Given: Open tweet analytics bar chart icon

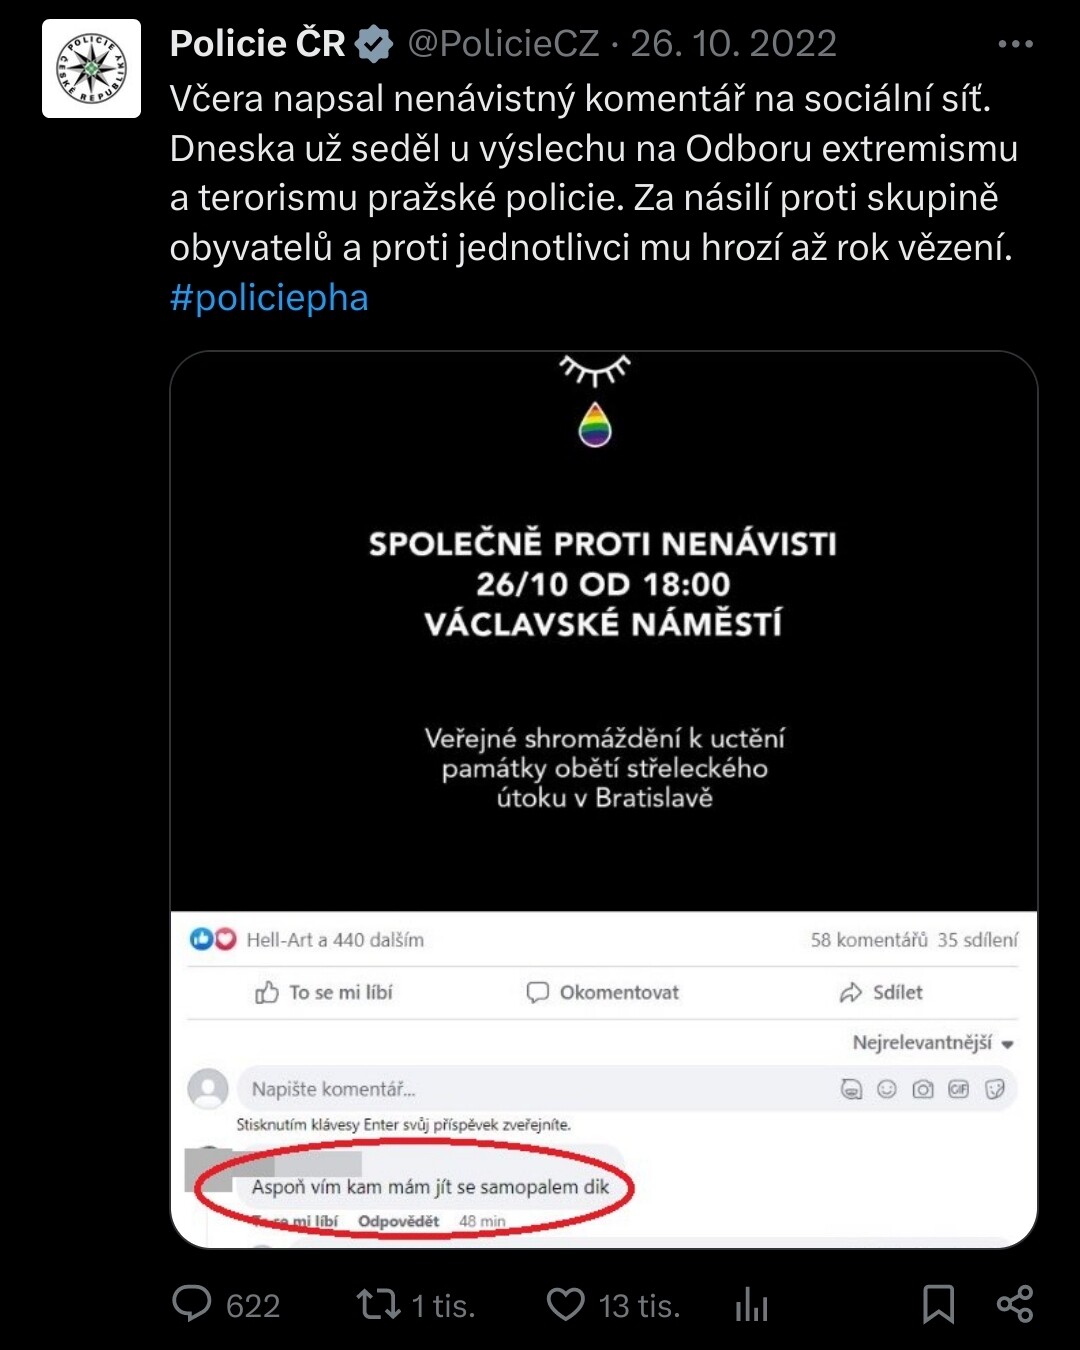Looking at the screenshot, I should (x=752, y=1304).
